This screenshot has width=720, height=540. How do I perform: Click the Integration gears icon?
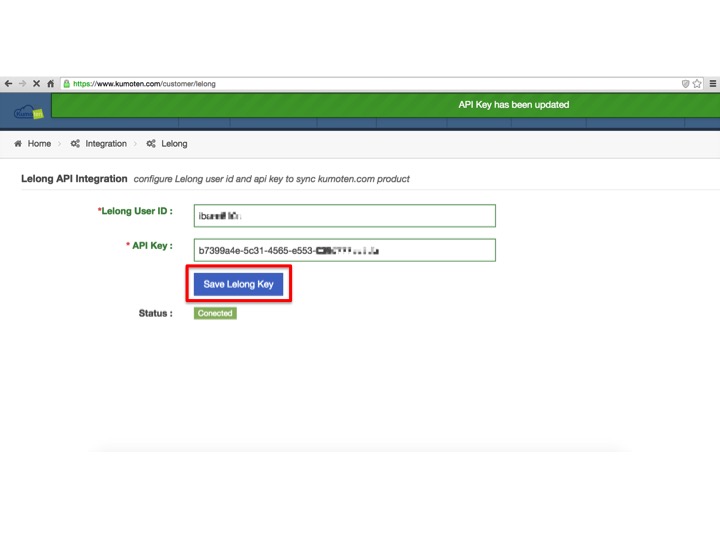75,144
